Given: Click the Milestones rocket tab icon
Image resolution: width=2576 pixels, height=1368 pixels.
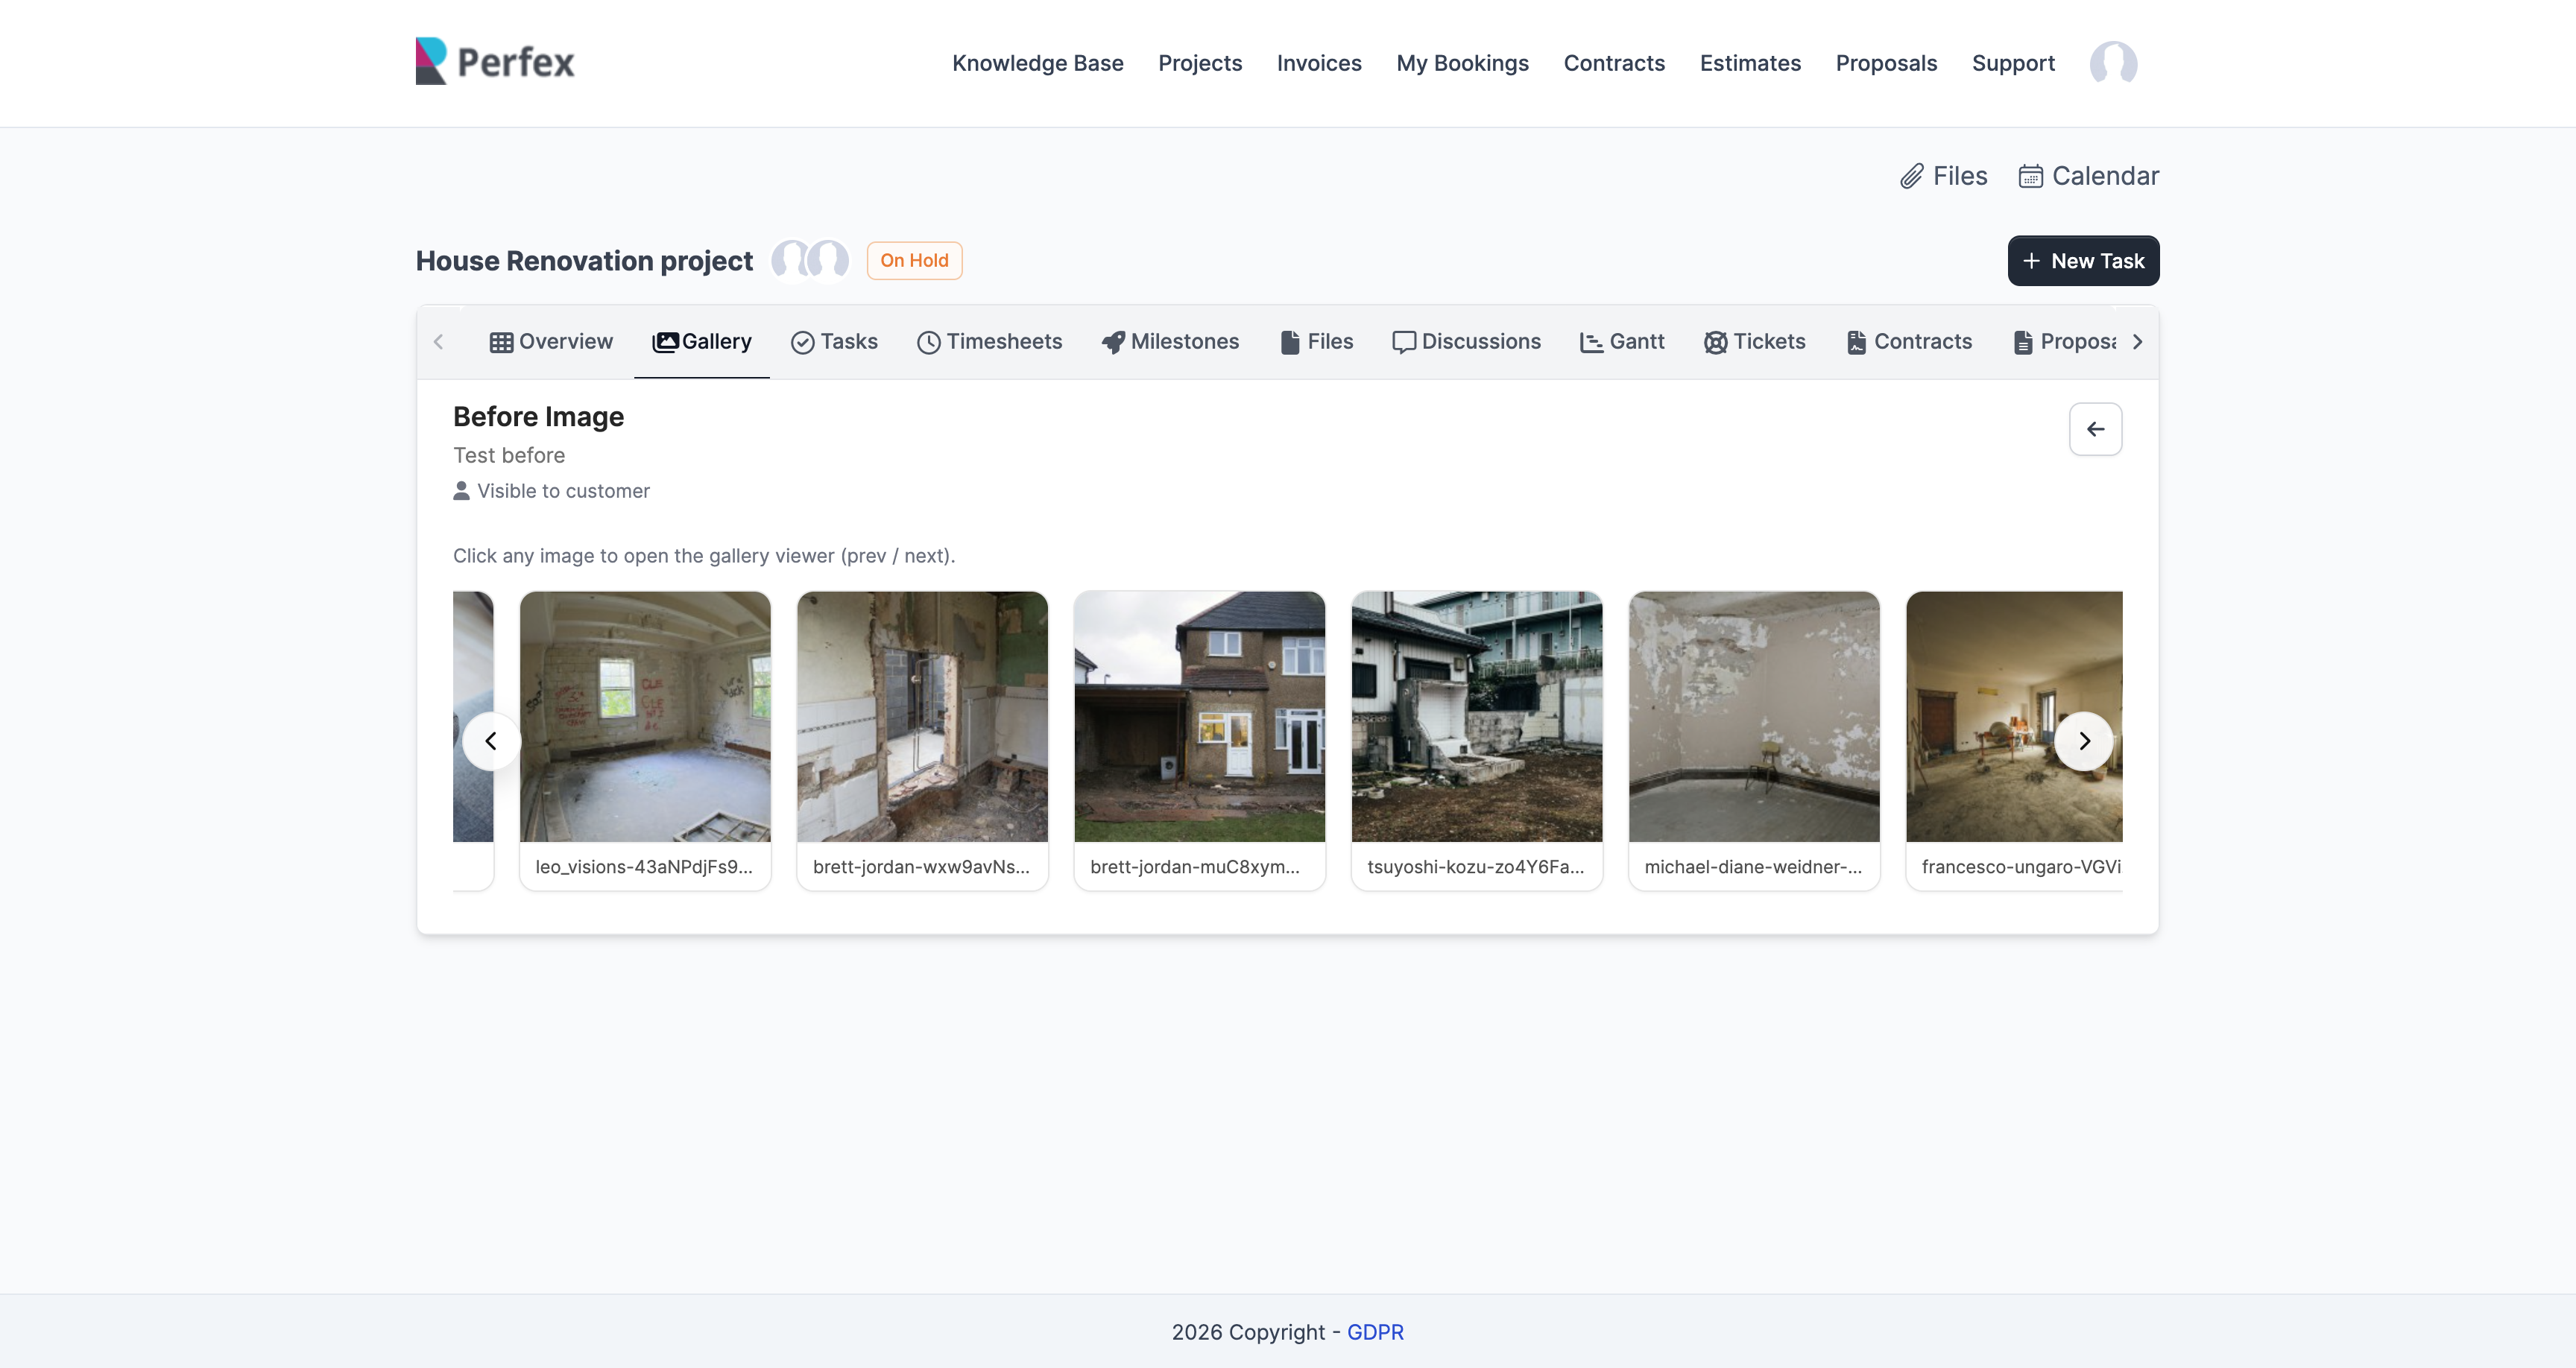Looking at the screenshot, I should pos(1112,342).
